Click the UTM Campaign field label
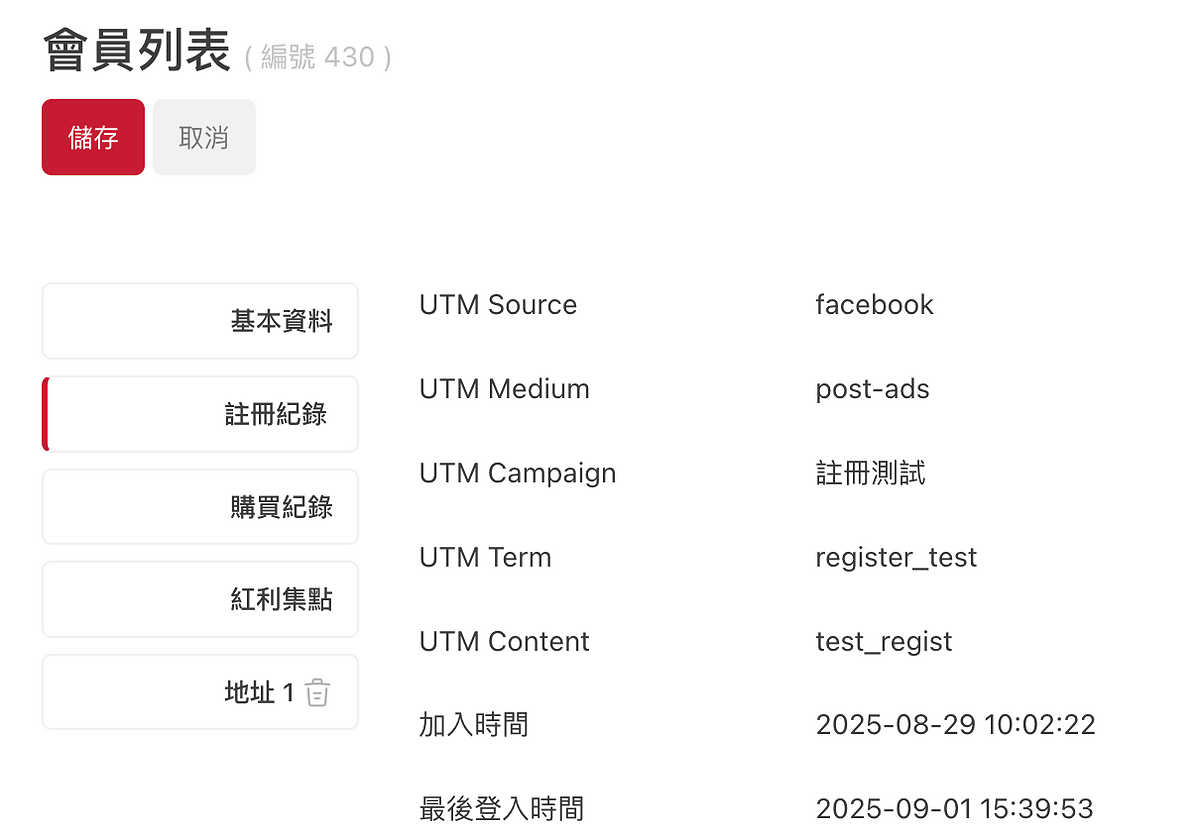The height and width of the screenshot is (840, 1200). 517,473
